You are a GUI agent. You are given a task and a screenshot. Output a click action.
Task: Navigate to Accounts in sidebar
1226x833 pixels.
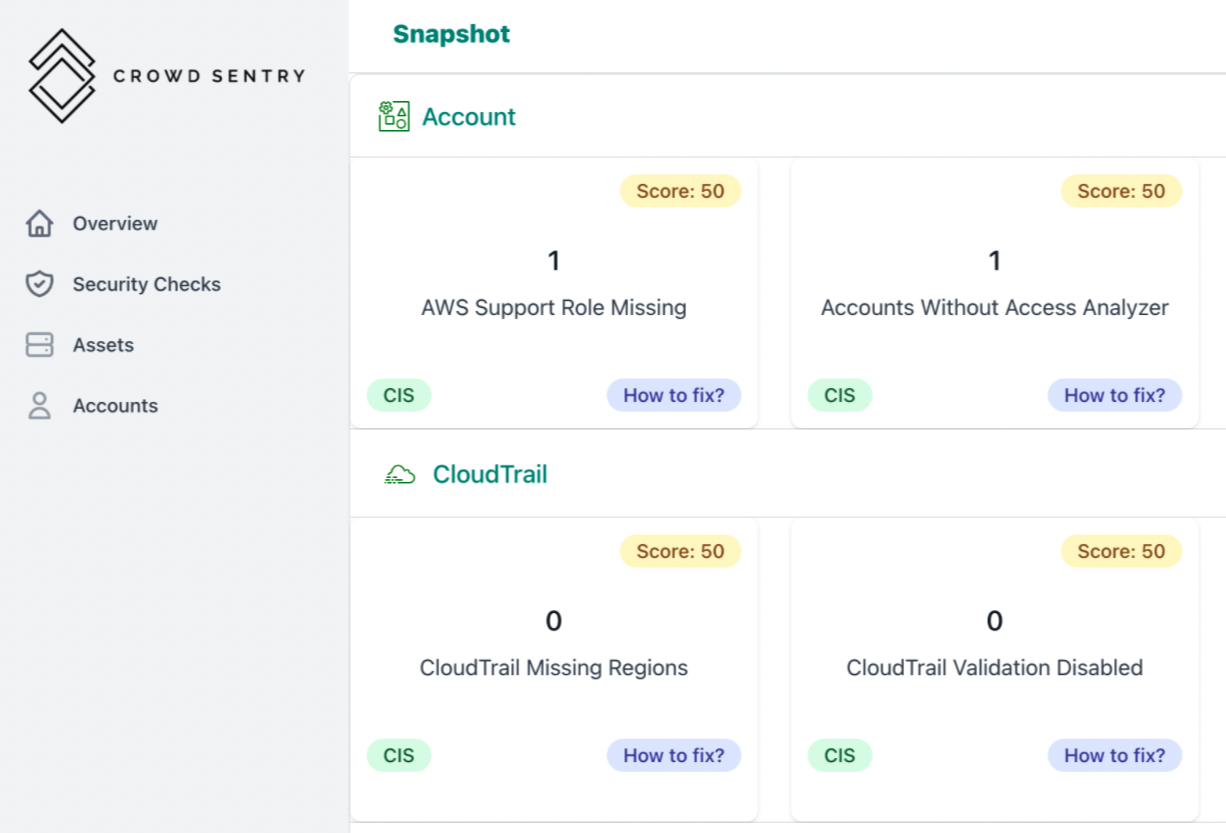click(x=115, y=406)
